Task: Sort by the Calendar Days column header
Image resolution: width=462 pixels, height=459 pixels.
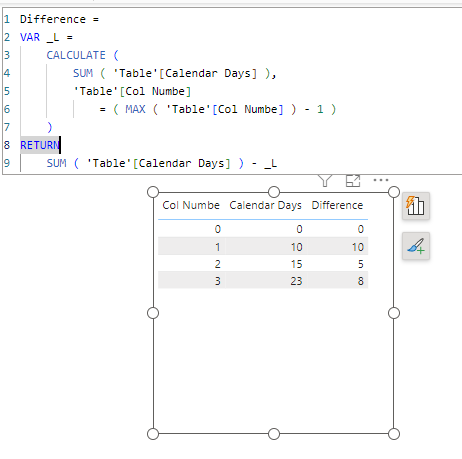Action: tap(265, 205)
